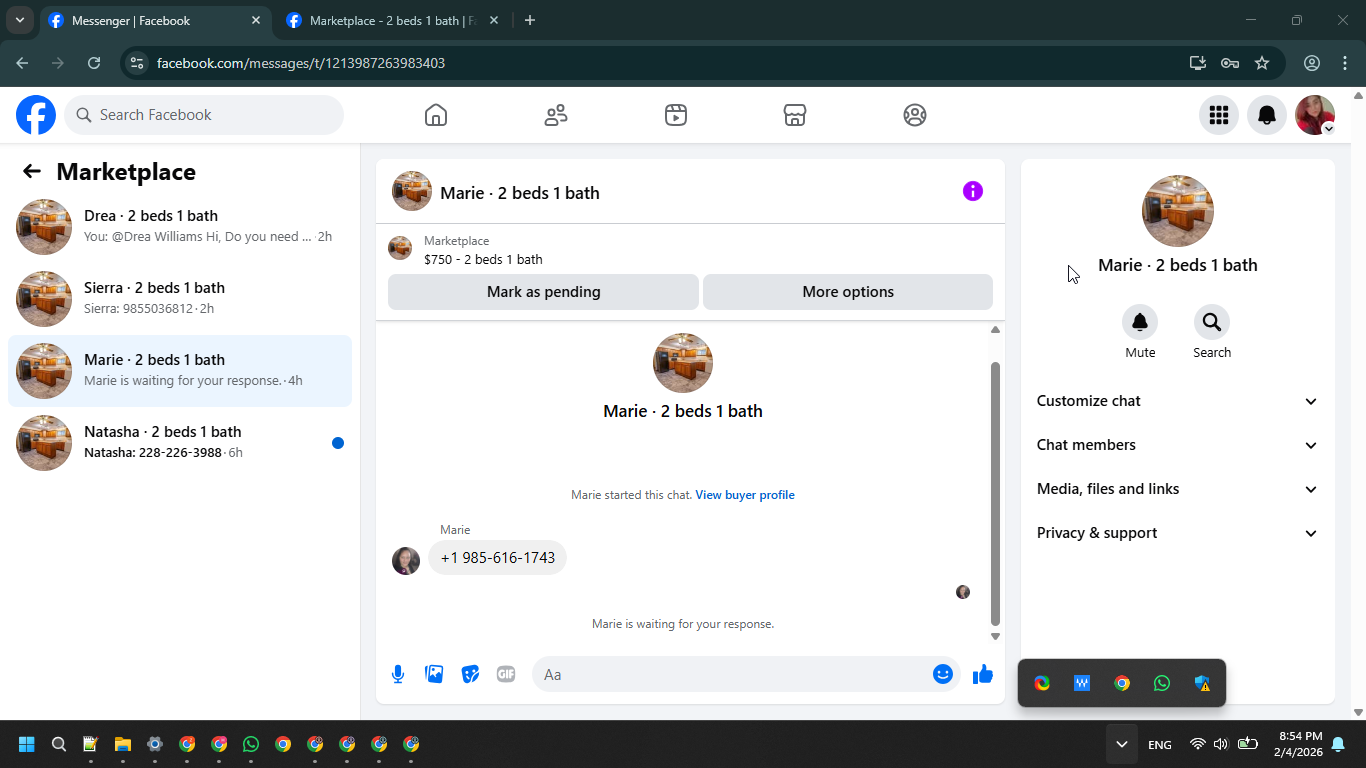The height and width of the screenshot is (768, 1366).
Task: Open a new browser tab
Action: point(530,20)
